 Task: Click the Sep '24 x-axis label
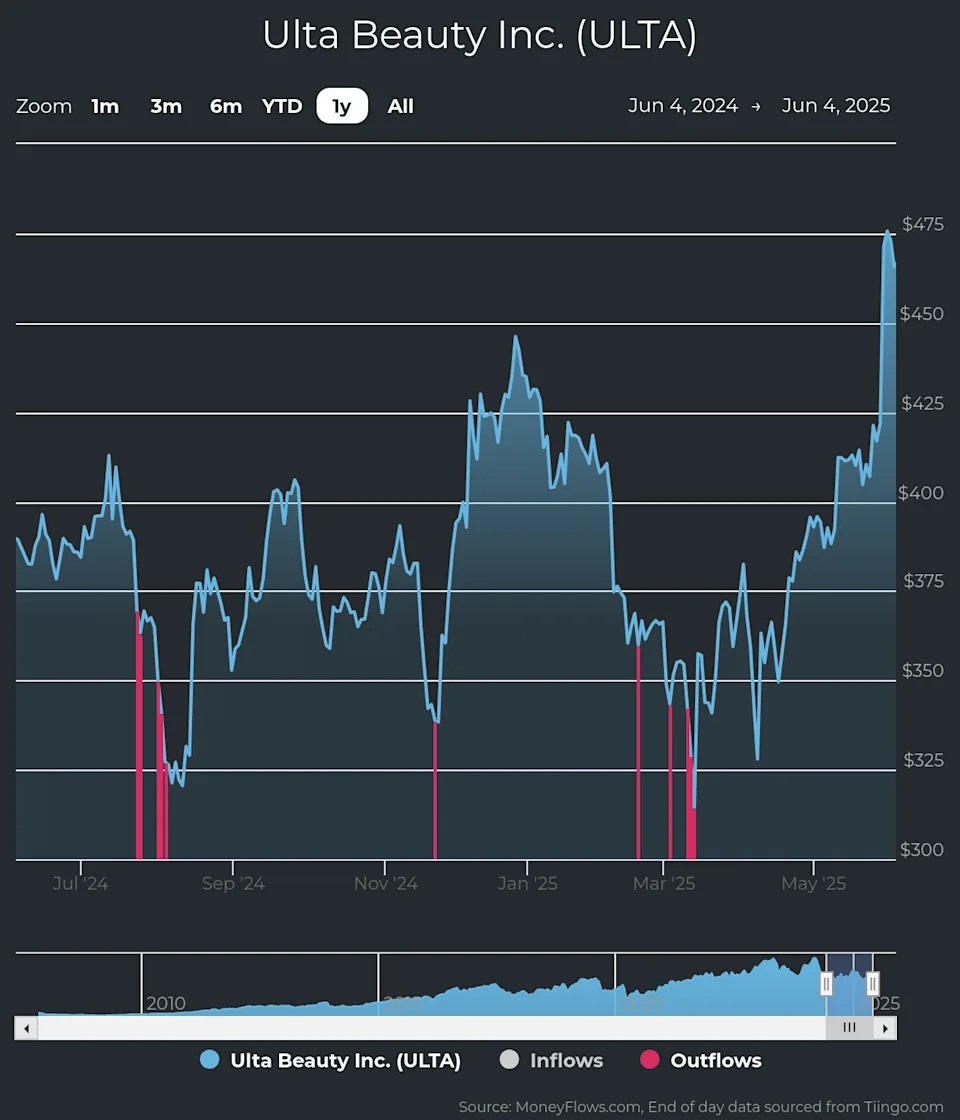click(233, 884)
